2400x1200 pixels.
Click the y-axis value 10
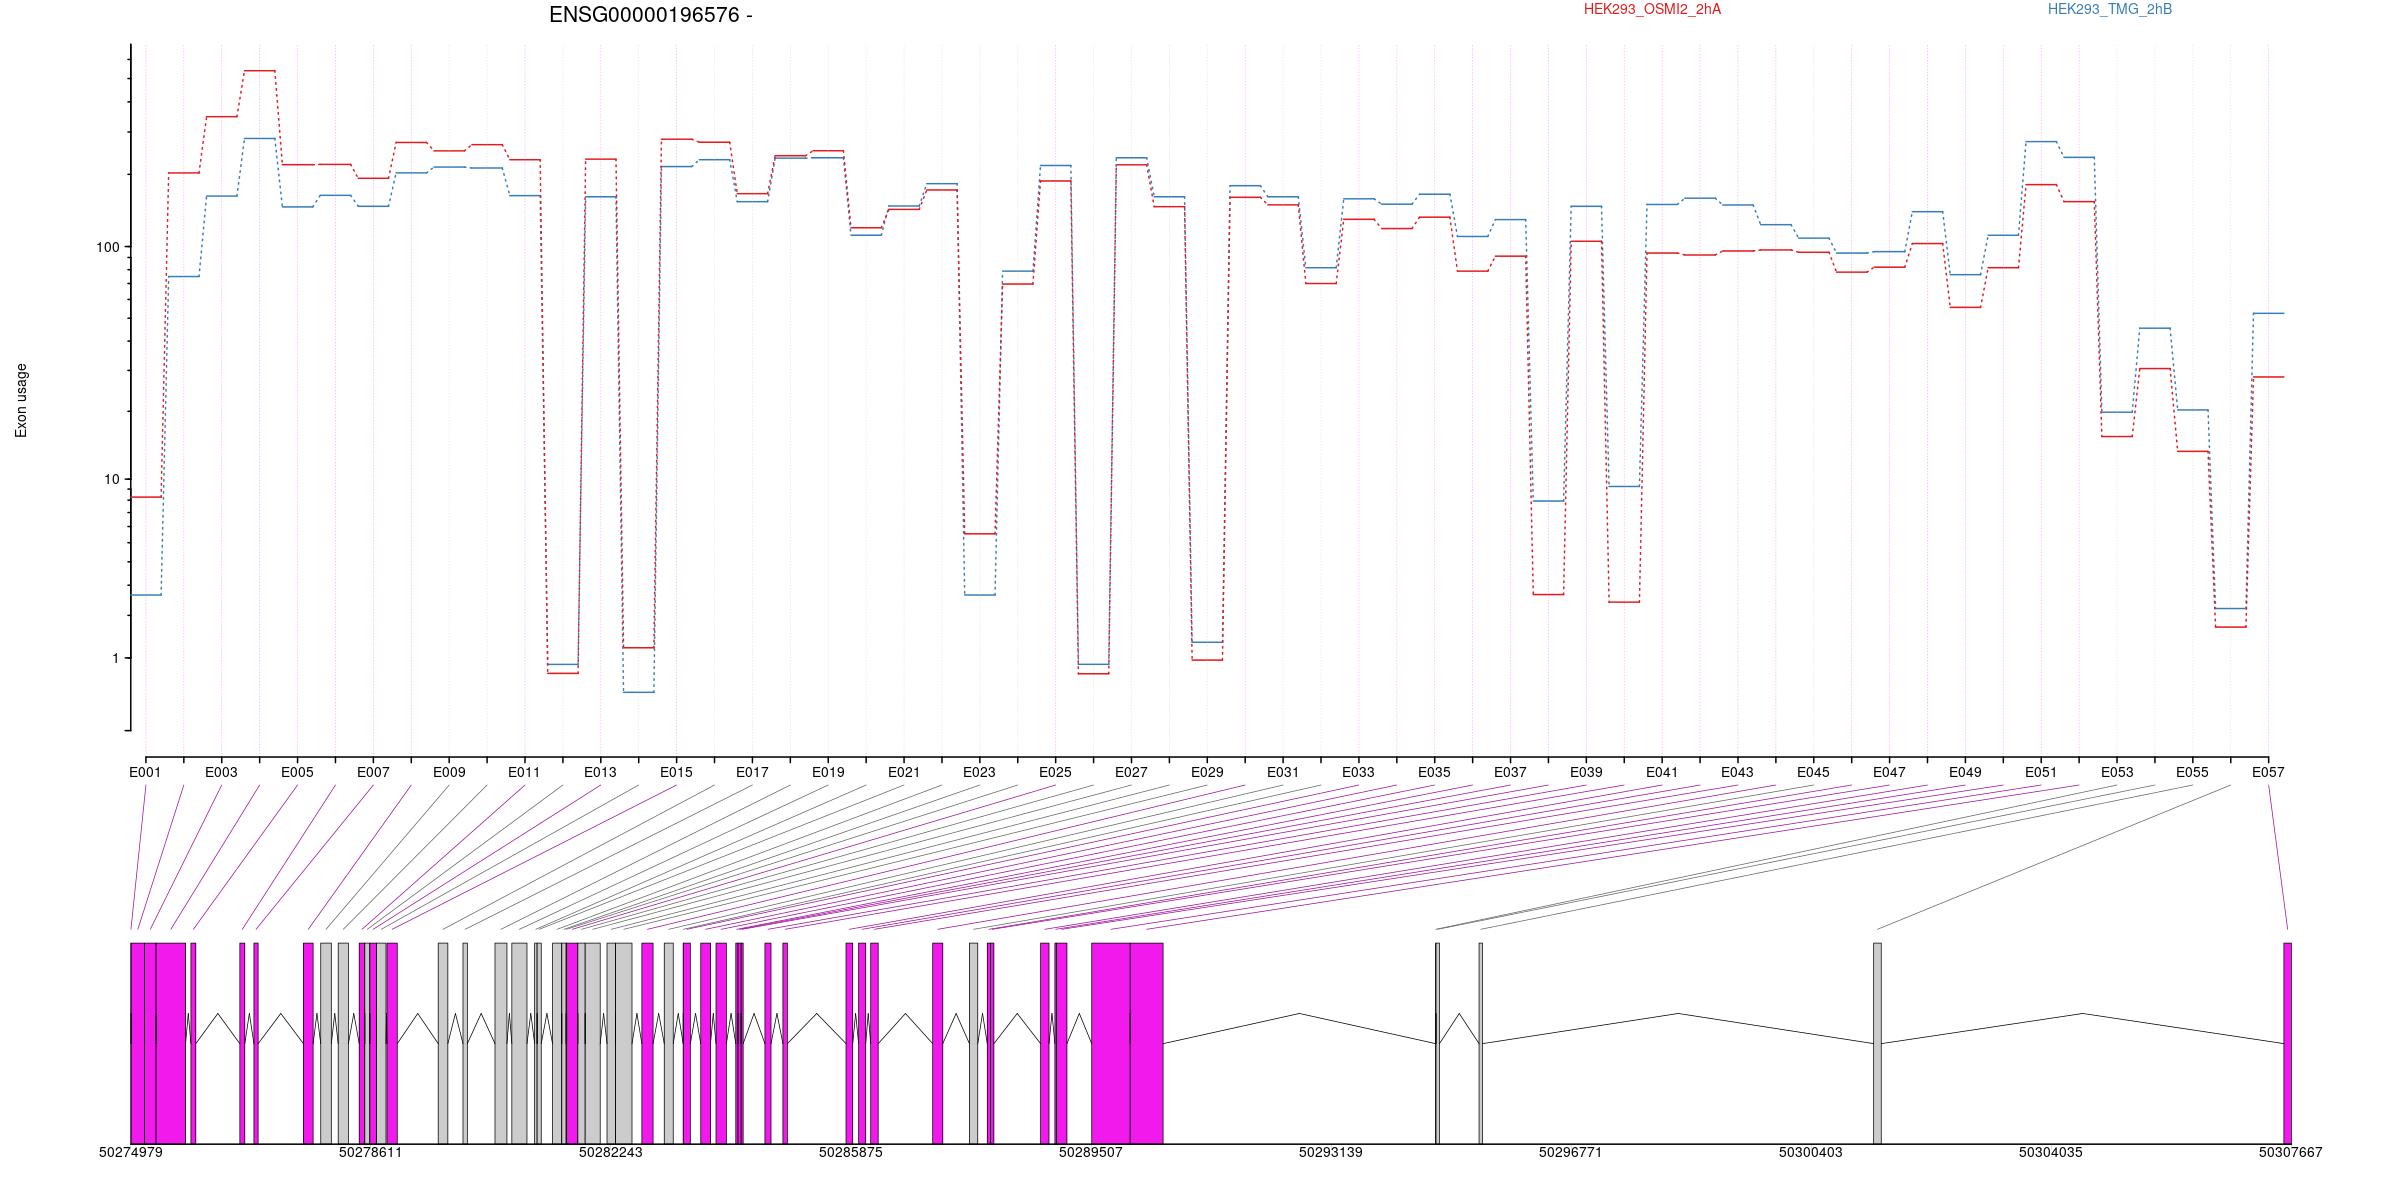[111, 479]
